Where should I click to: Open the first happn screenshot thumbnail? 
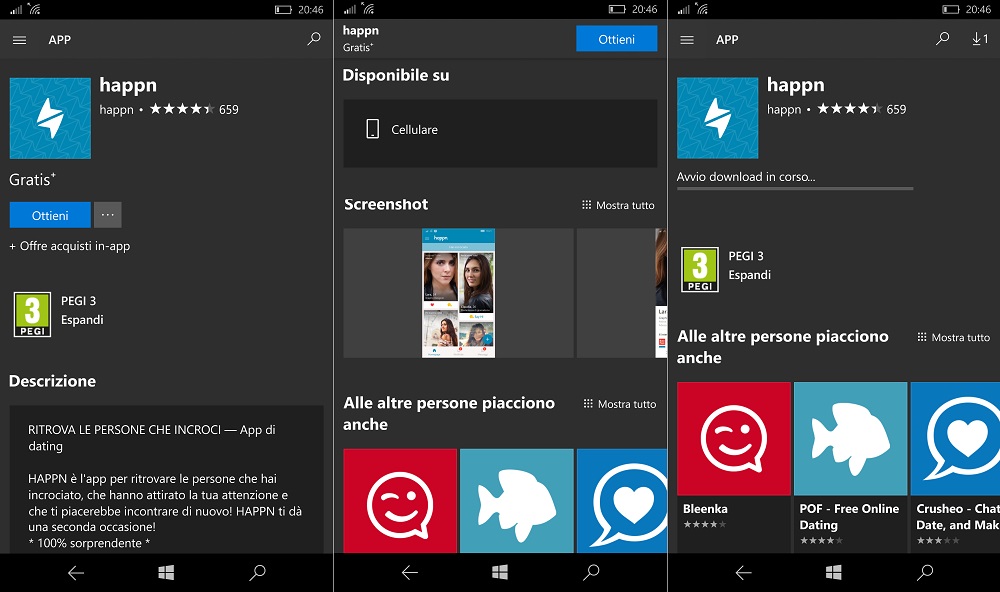(x=458, y=293)
